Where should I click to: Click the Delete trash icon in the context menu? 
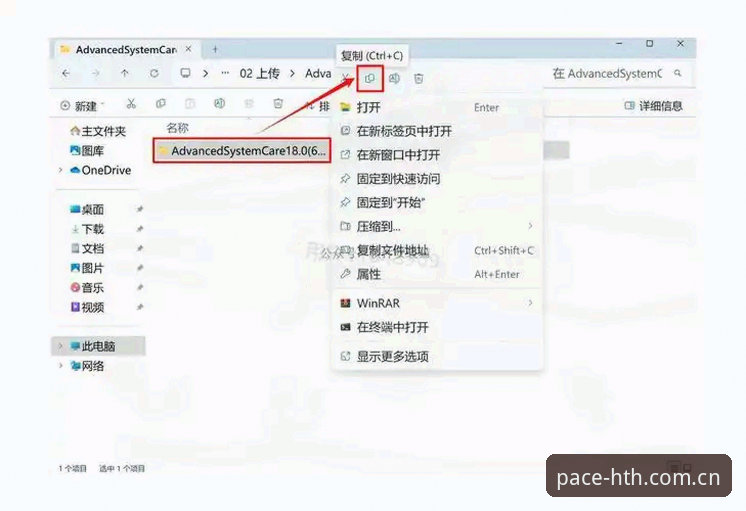[x=419, y=79]
